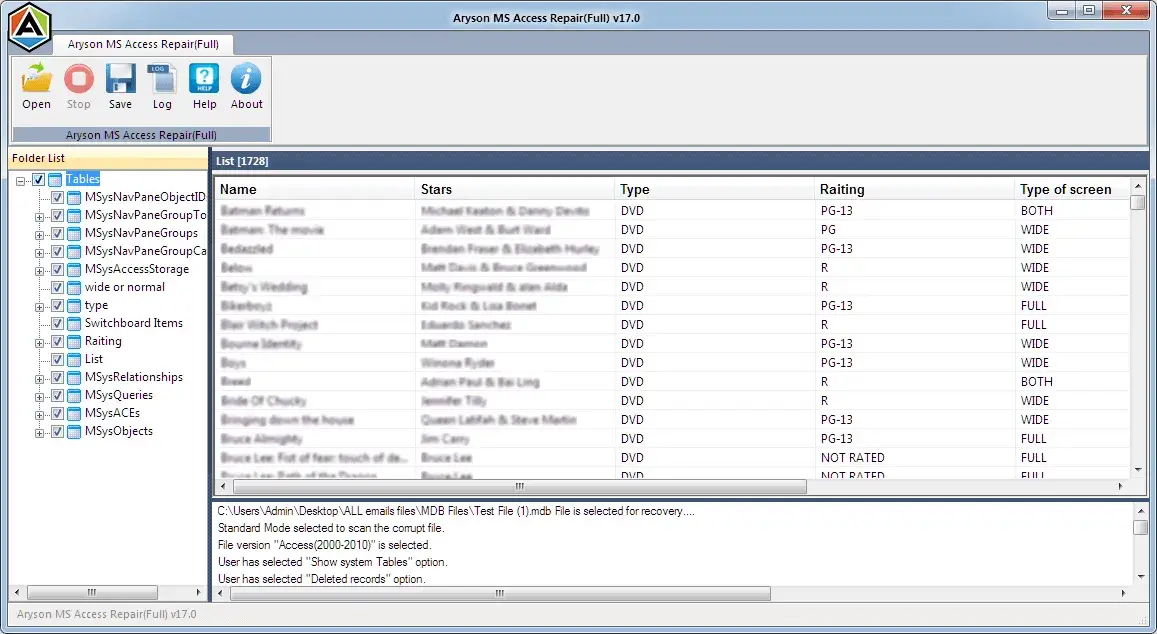Select the wide or normal table label
The height and width of the screenshot is (634, 1157).
(x=125, y=287)
